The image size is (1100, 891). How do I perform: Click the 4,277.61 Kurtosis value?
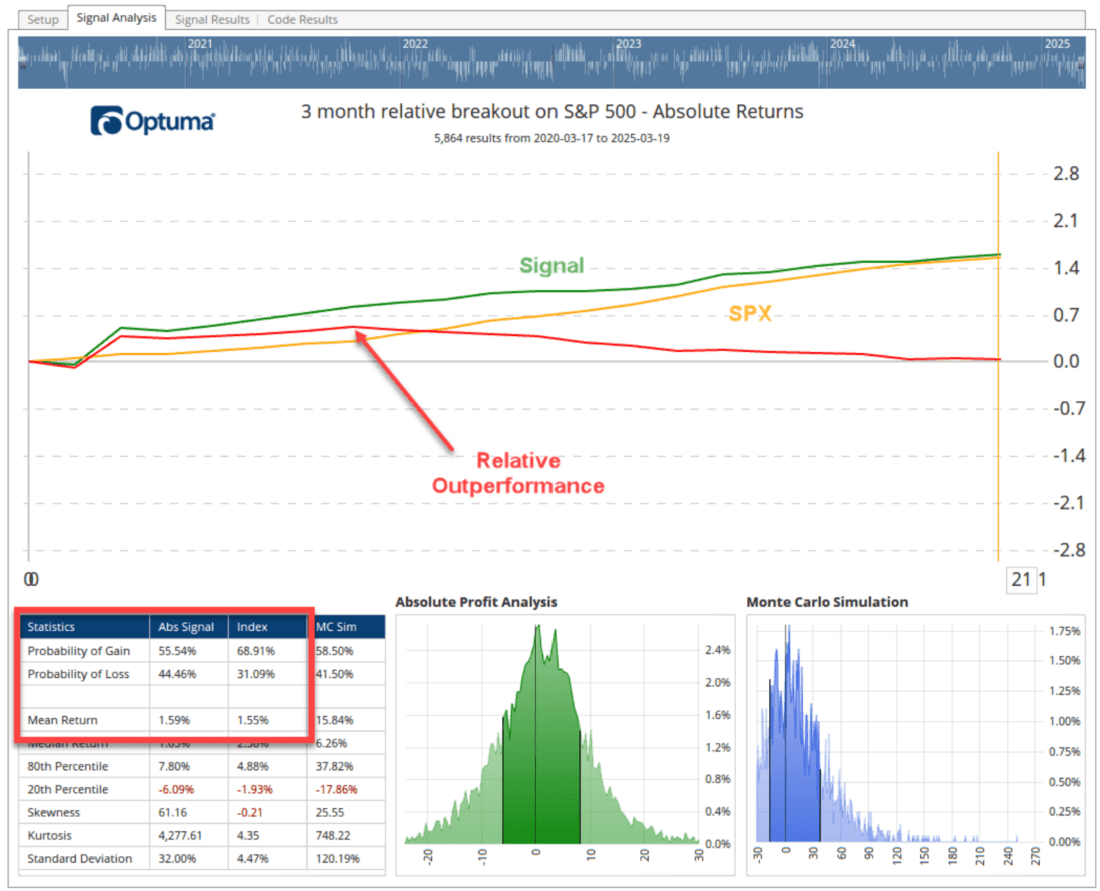[x=180, y=836]
